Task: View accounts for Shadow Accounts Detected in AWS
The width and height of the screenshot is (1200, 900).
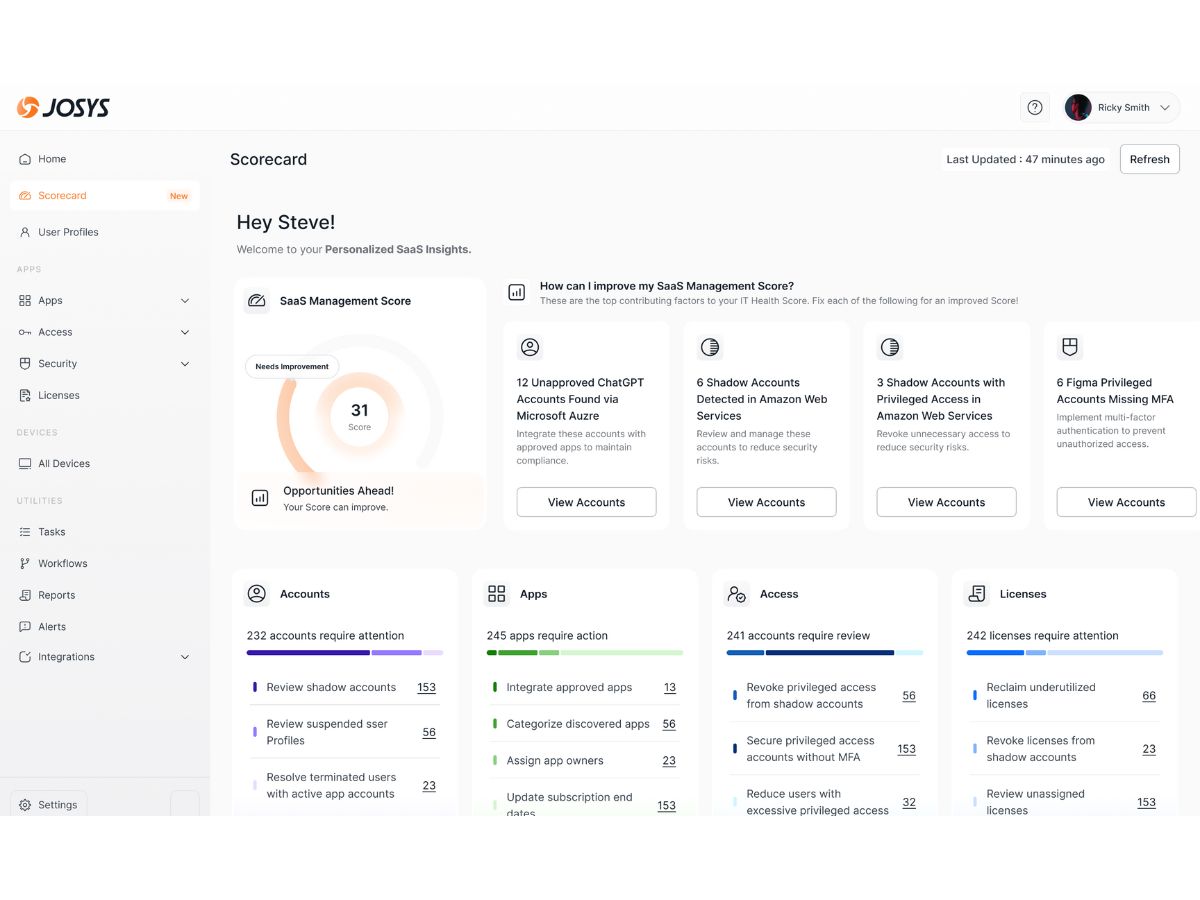Action: pos(766,502)
